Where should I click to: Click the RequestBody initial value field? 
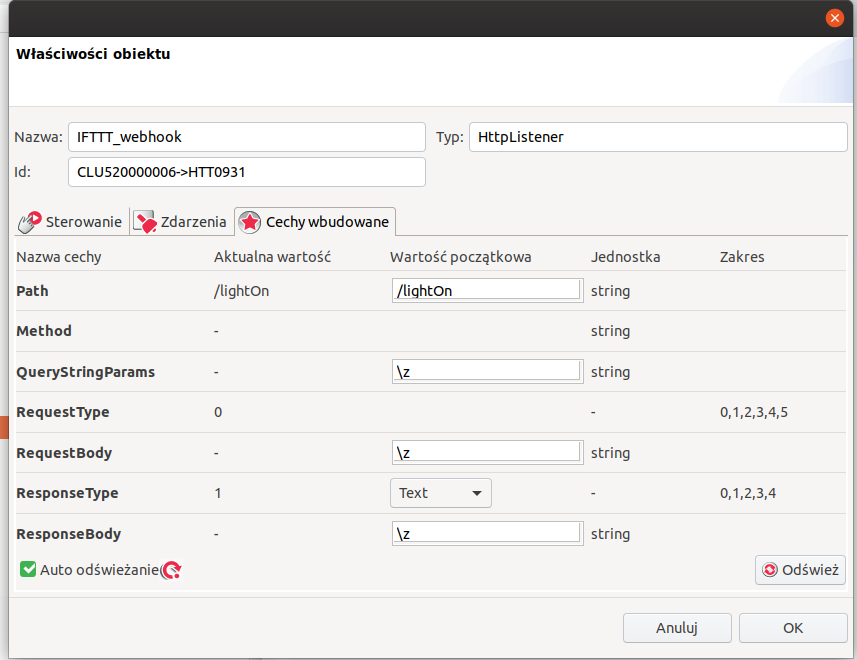486,453
